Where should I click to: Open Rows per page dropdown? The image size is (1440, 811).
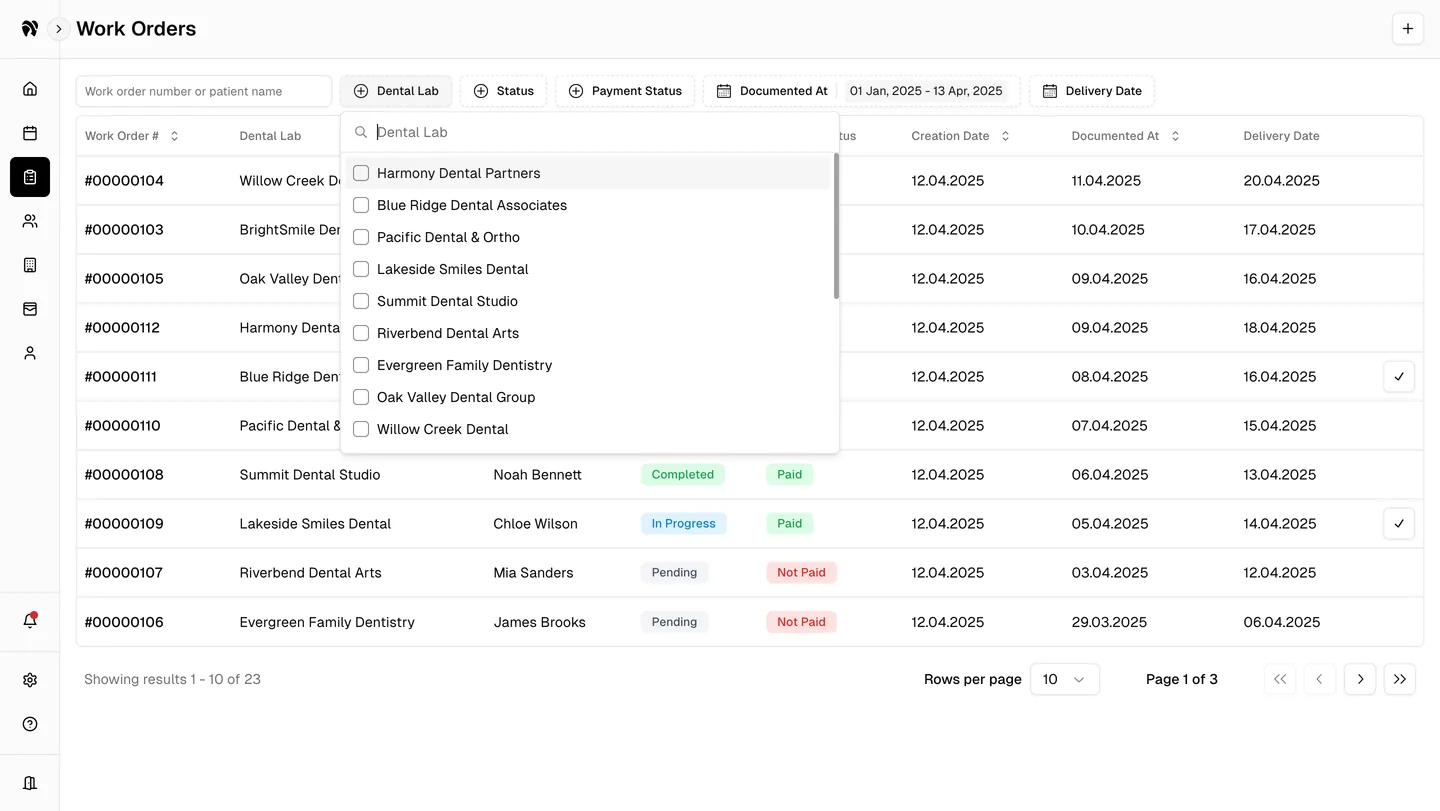point(1064,679)
